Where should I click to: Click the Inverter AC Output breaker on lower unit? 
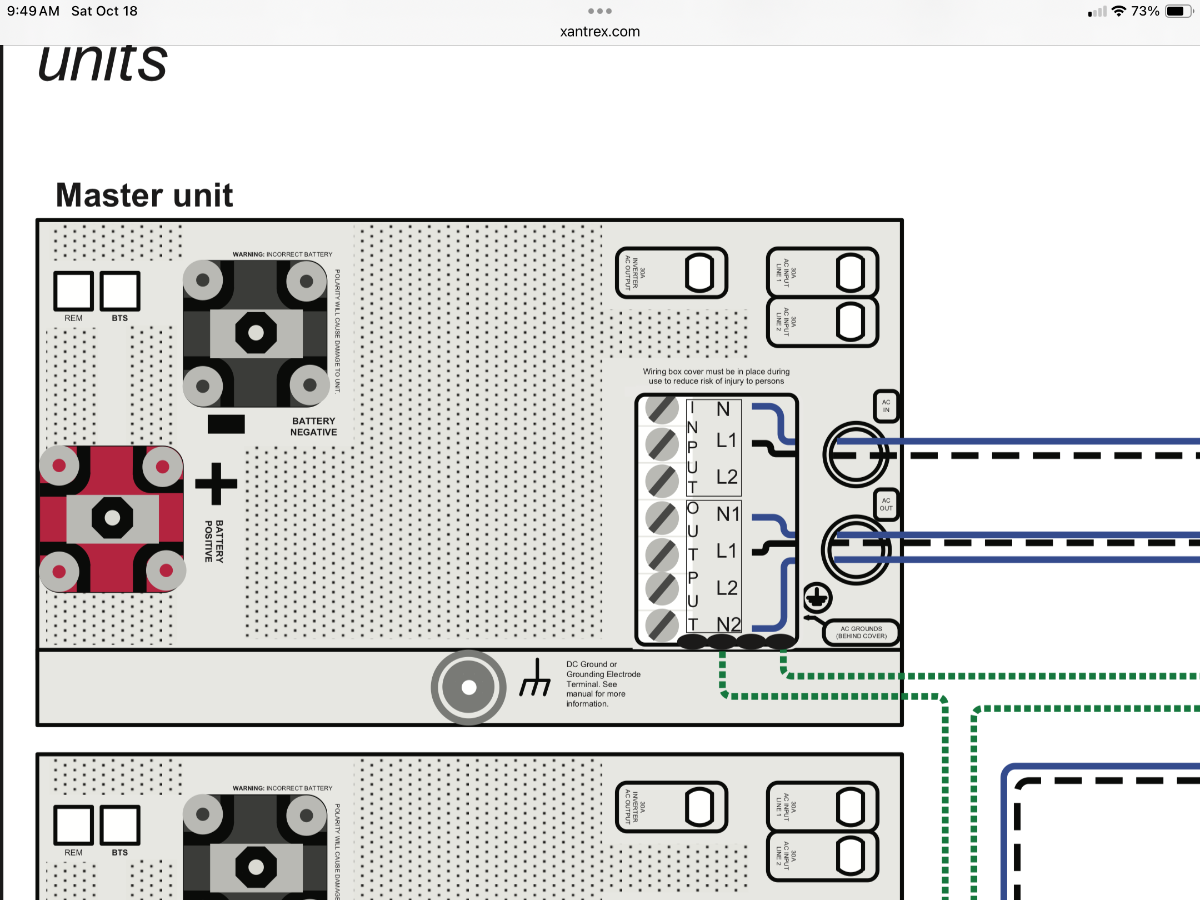pos(672,806)
